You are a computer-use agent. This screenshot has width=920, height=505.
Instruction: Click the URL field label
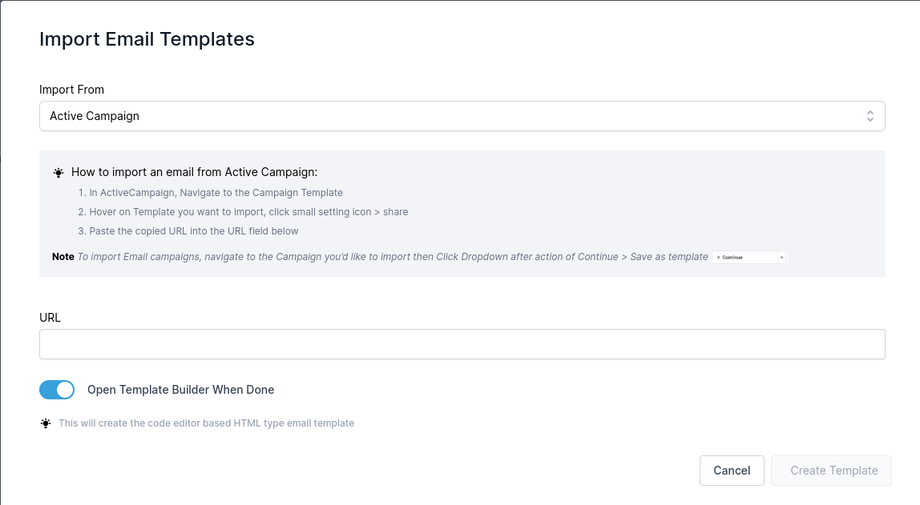coord(50,318)
